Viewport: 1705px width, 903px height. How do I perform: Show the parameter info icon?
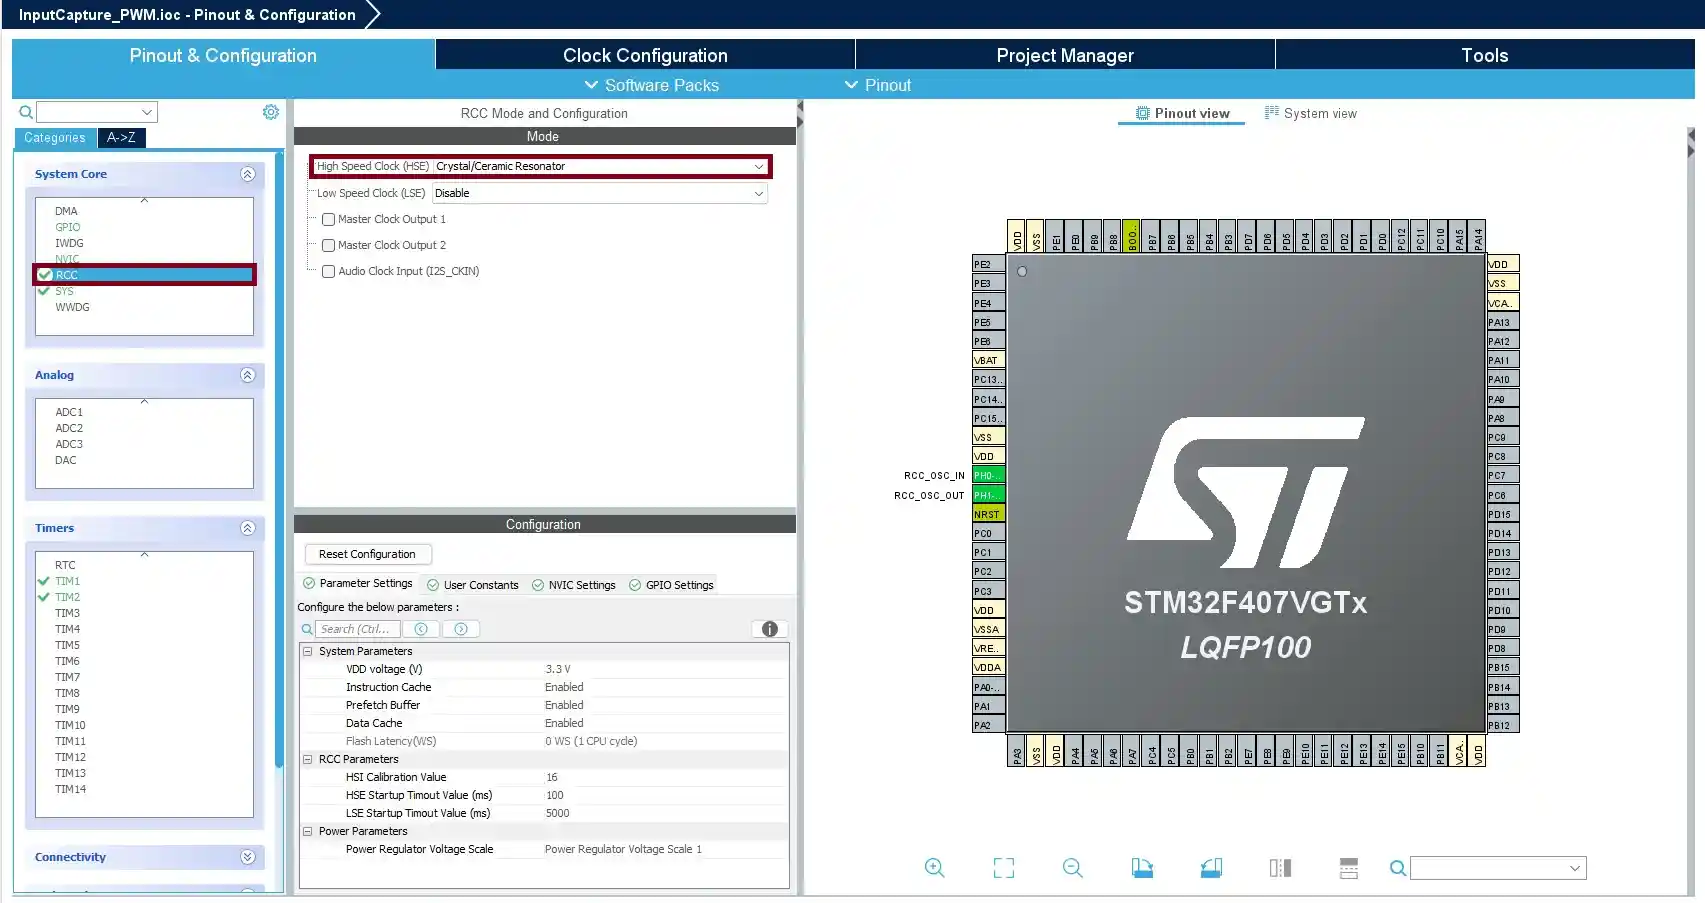pos(769,629)
